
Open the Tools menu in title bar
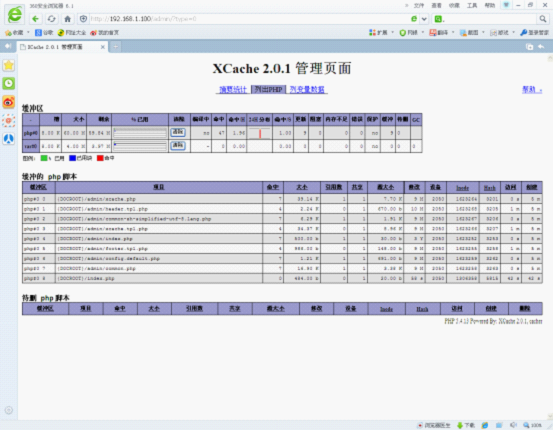(472, 5)
